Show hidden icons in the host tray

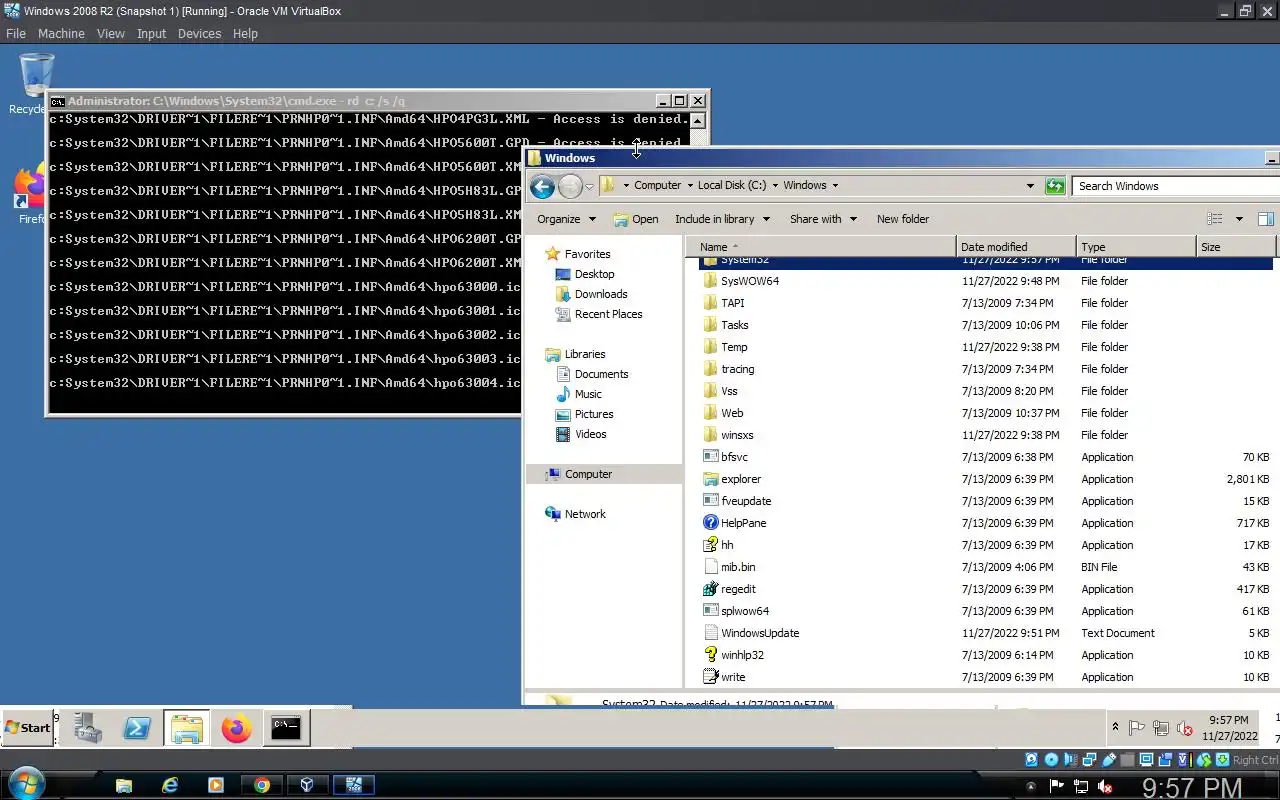pos(1031,786)
